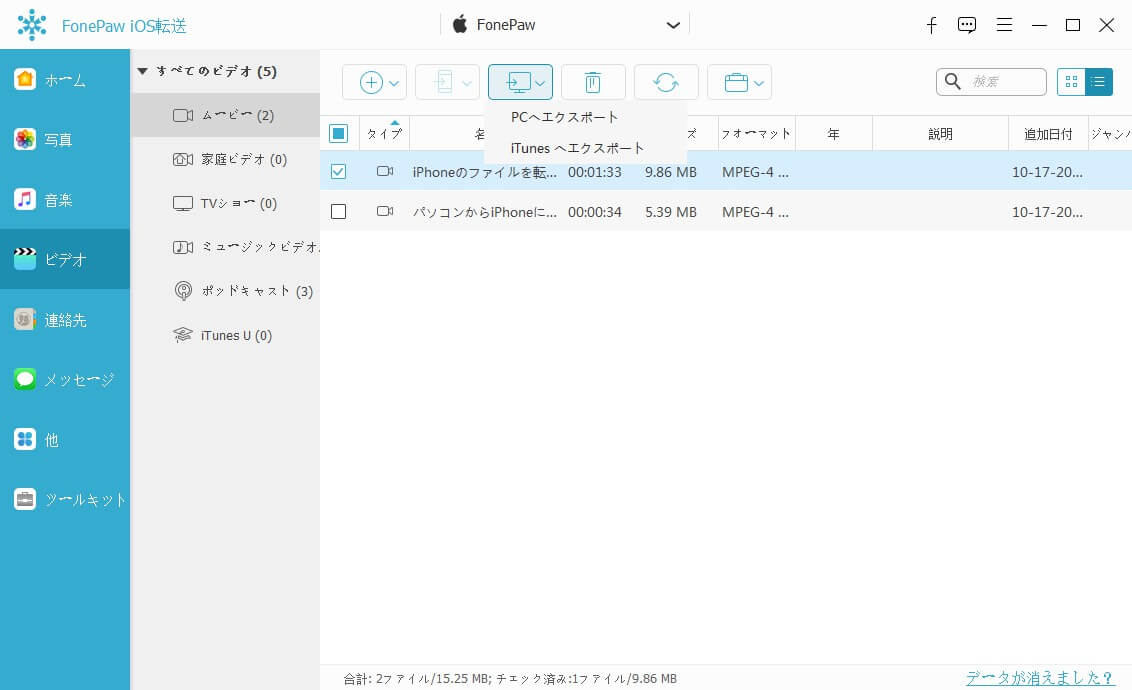1132x690 pixels.
Task: Switch to list view layout
Action: 1098,82
